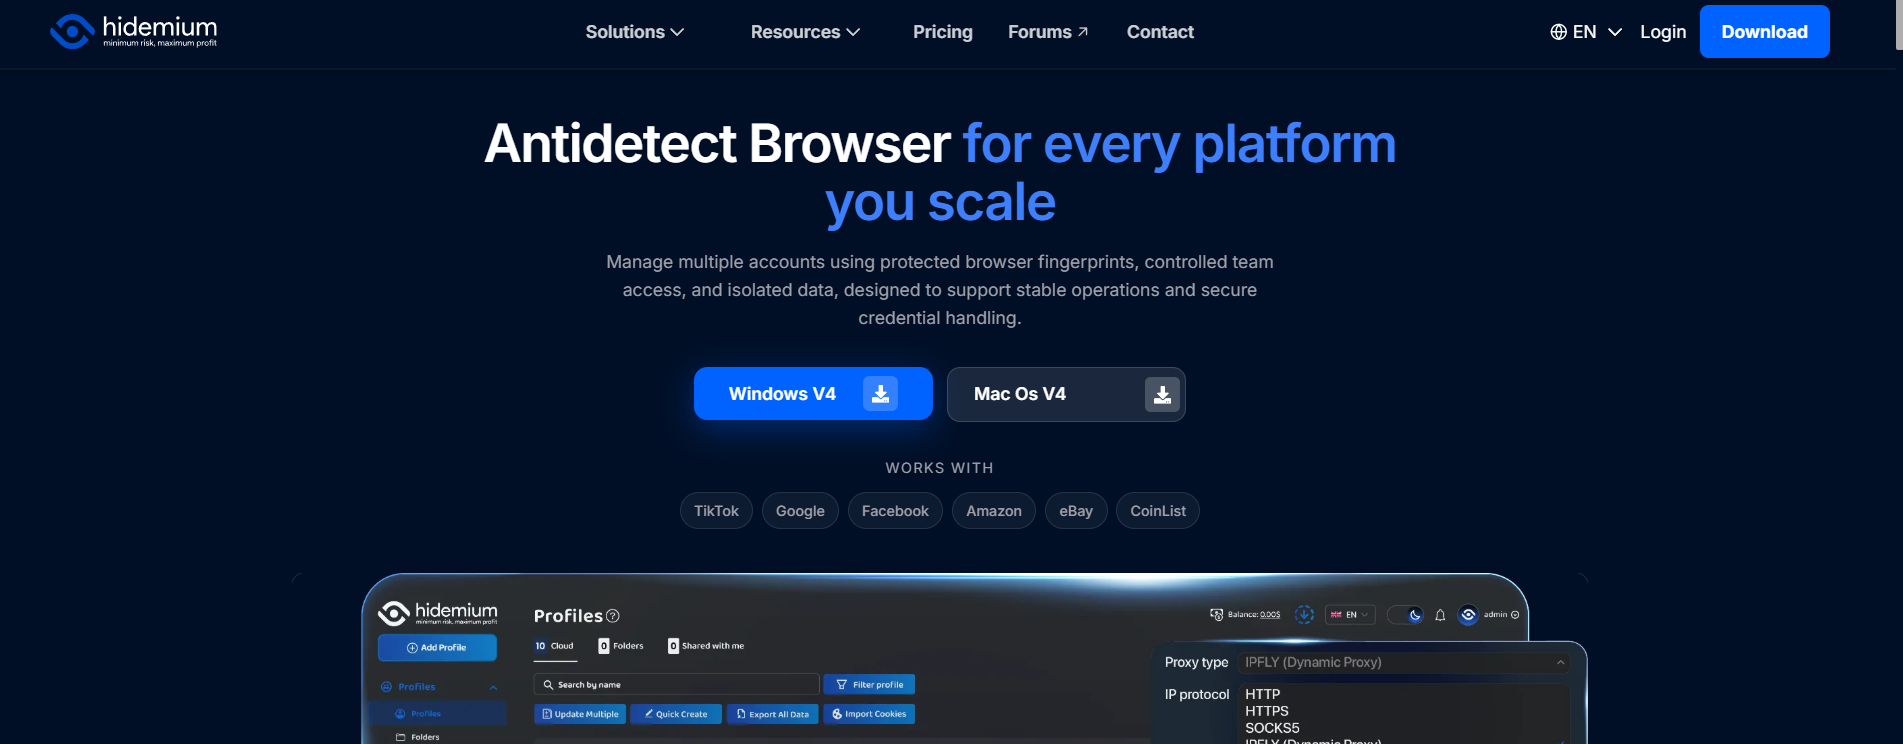
Task: Click the Windows V4 button label
Action: tap(782, 394)
